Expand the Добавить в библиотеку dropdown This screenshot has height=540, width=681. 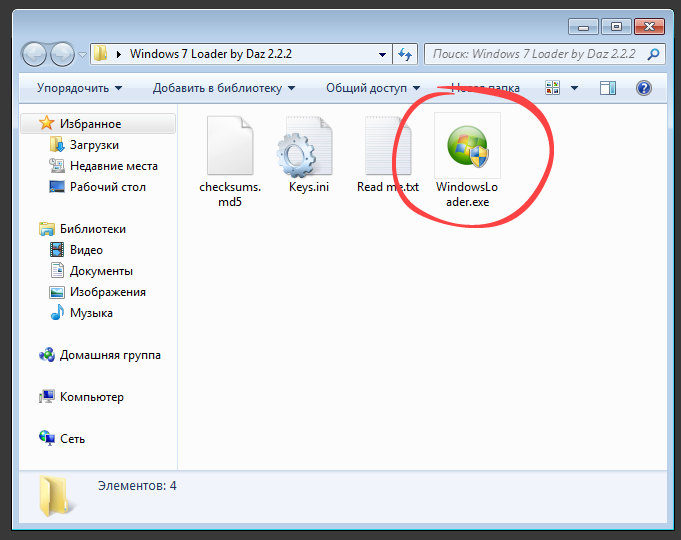[223, 88]
